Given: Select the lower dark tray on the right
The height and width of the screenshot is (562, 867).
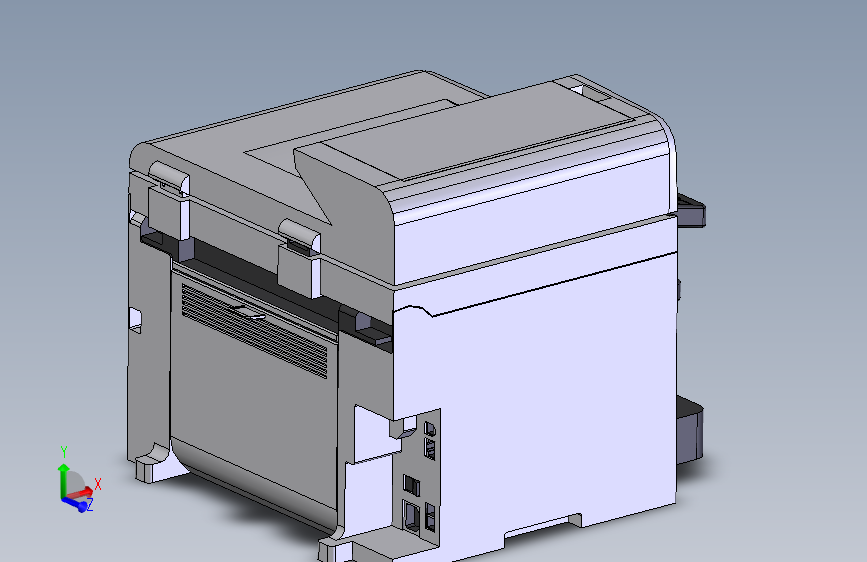Looking at the screenshot, I should coord(690,431).
